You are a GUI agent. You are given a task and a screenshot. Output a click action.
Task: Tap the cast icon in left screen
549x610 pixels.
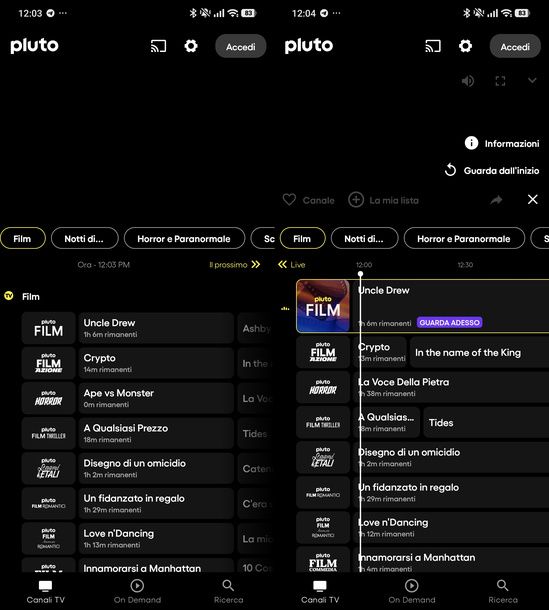point(158,46)
